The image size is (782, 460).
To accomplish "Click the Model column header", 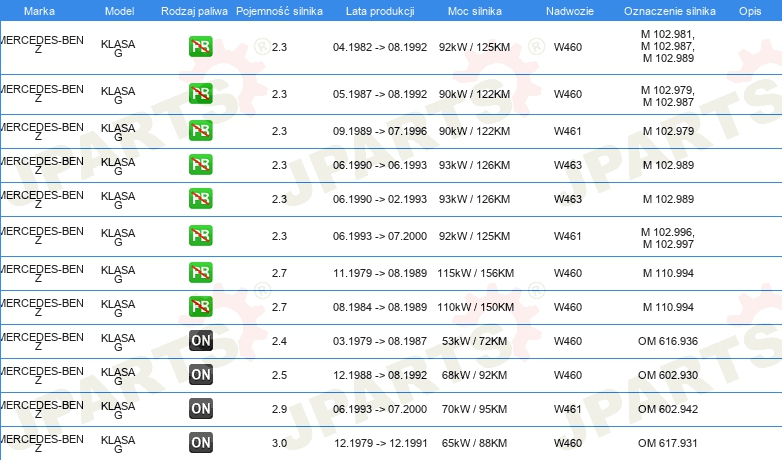I will 119,11.
